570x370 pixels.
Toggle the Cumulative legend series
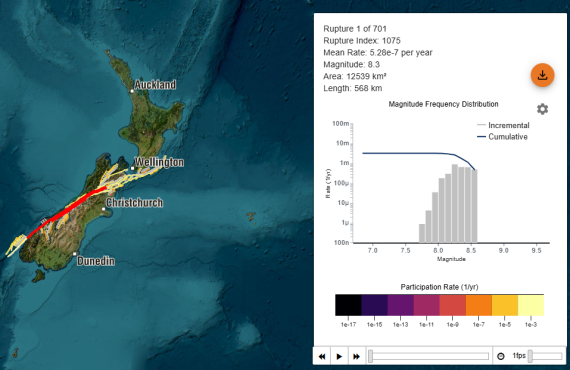pyautogui.click(x=502, y=137)
